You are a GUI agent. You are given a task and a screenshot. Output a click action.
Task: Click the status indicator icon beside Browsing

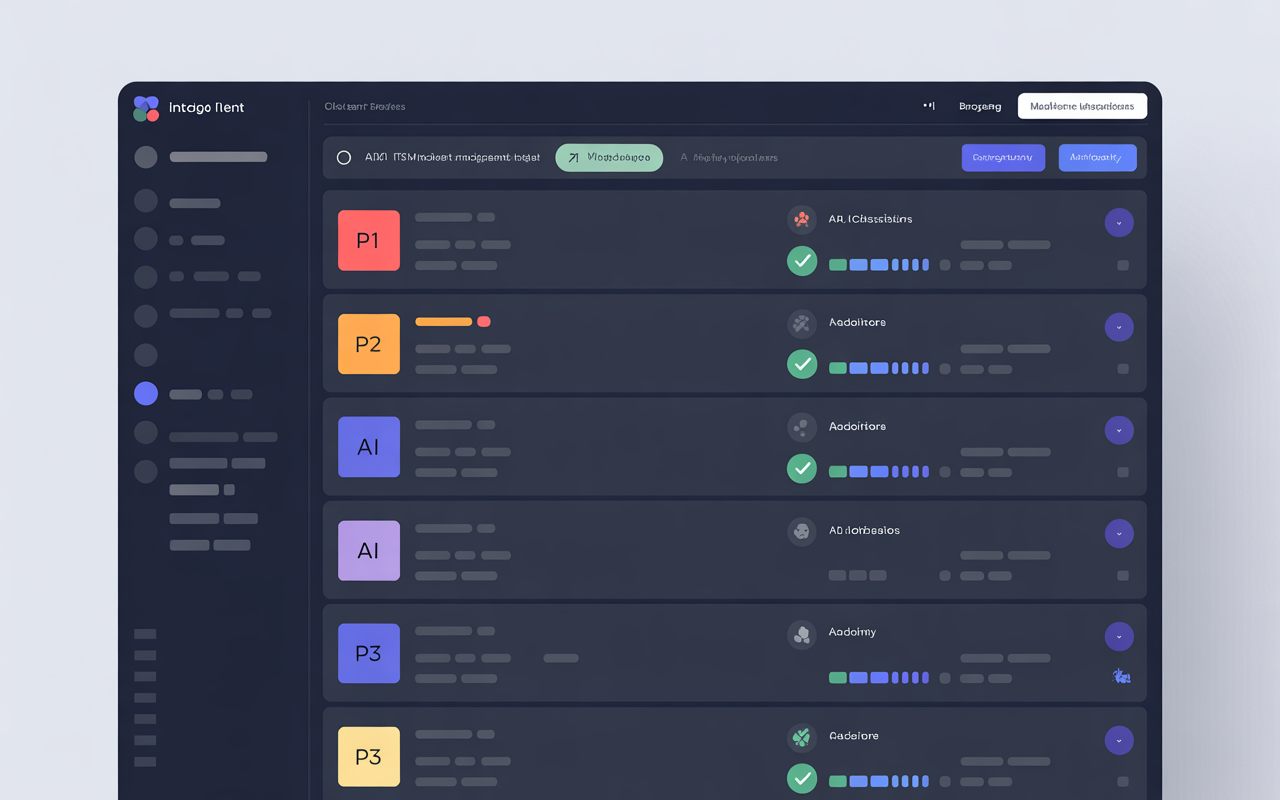pyautogui.click(x=928, y=105)
